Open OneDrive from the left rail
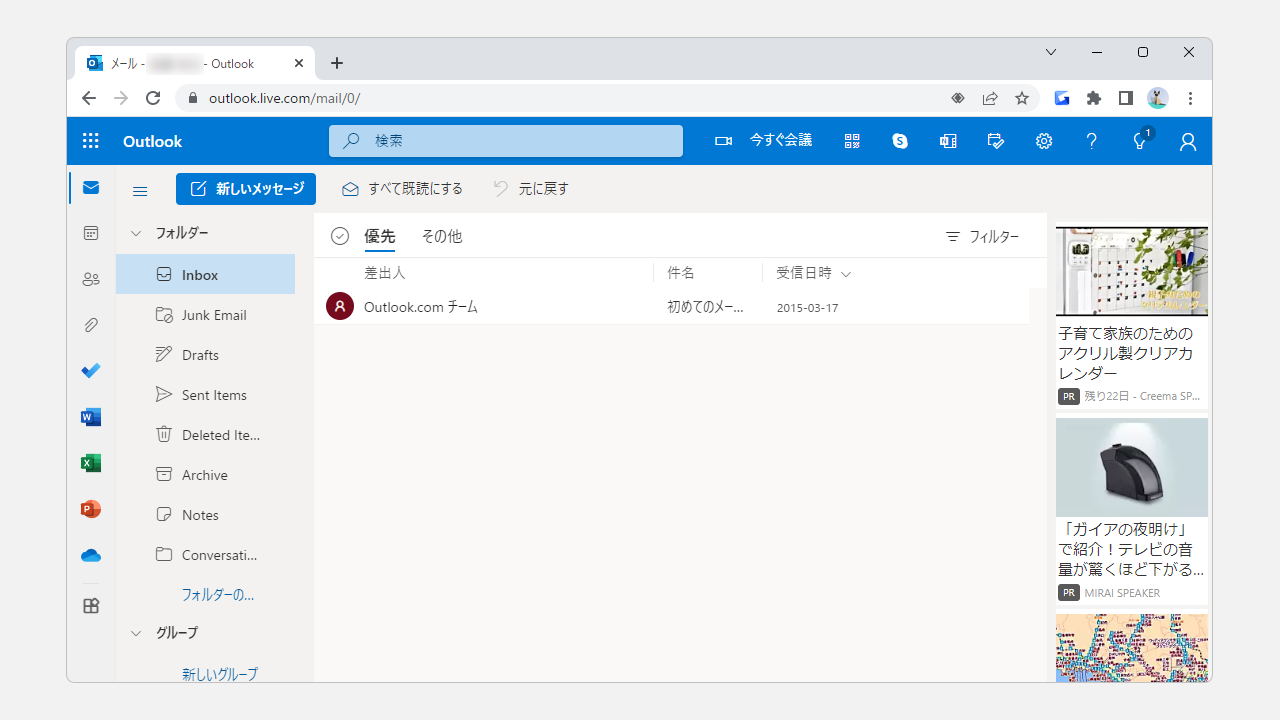Image resolution: width=1280 pixels, height=720 pixels. coord(90,555)
